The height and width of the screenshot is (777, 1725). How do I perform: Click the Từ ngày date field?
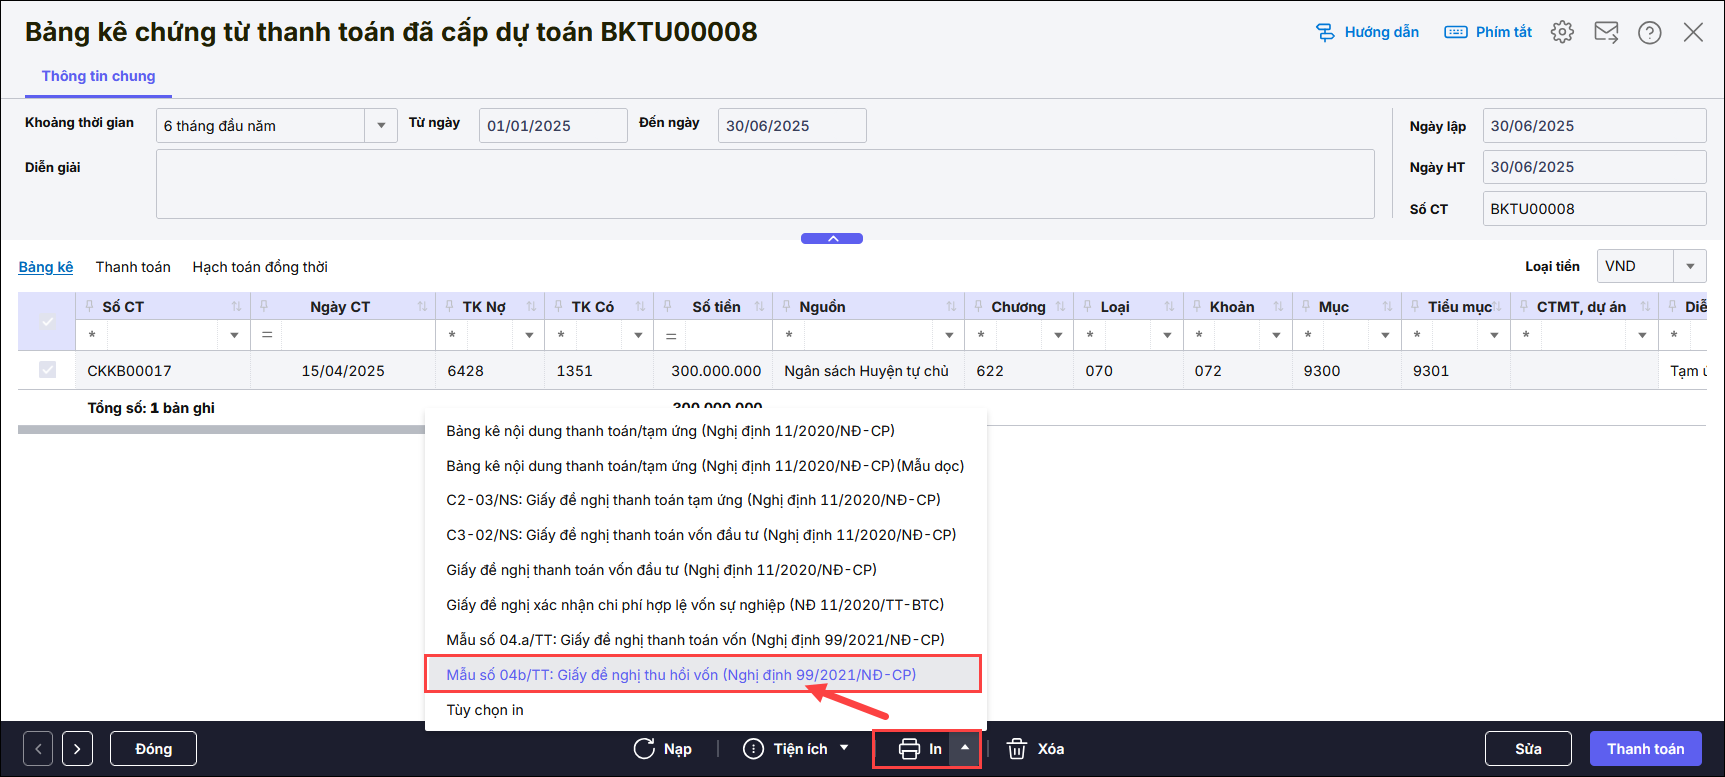(553, 126)
